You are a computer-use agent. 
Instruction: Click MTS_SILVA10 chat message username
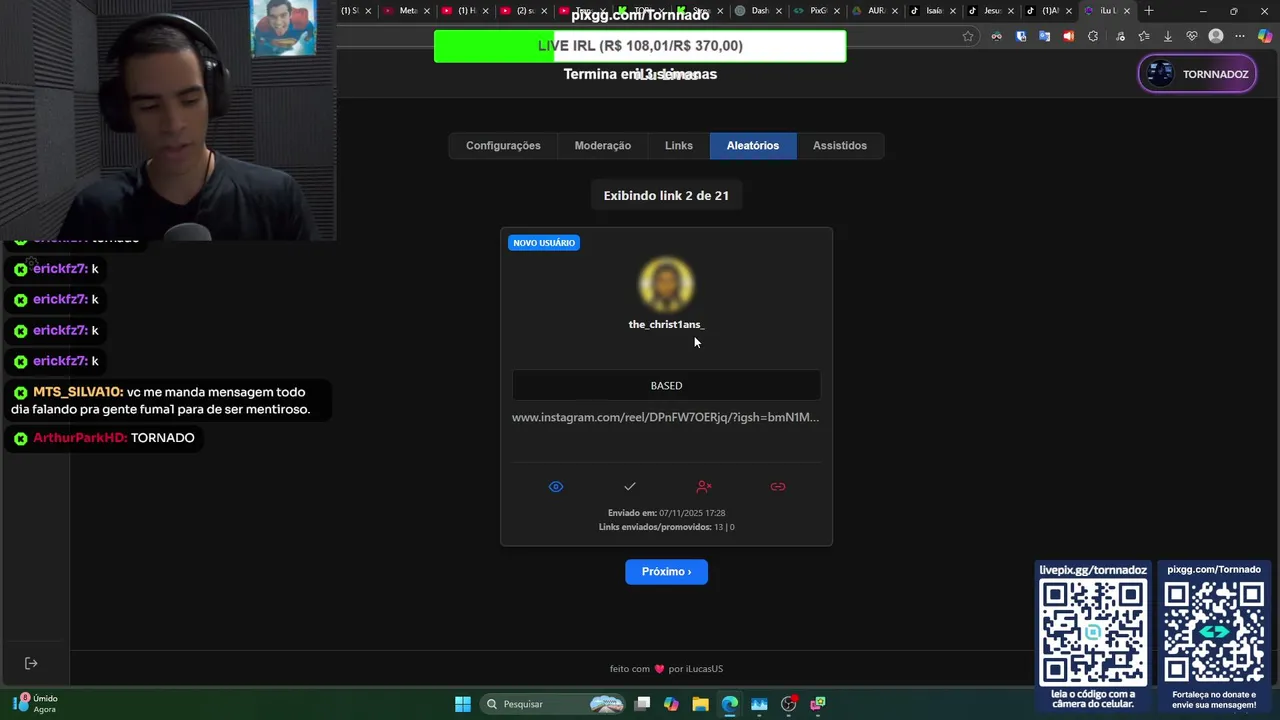(78, 393)
